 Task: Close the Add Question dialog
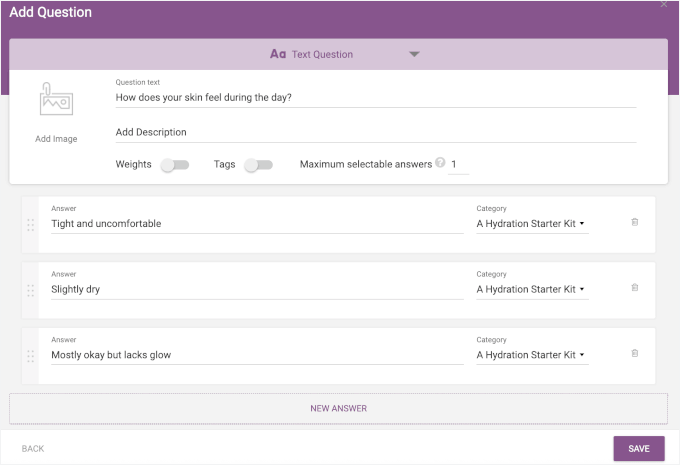664,5
